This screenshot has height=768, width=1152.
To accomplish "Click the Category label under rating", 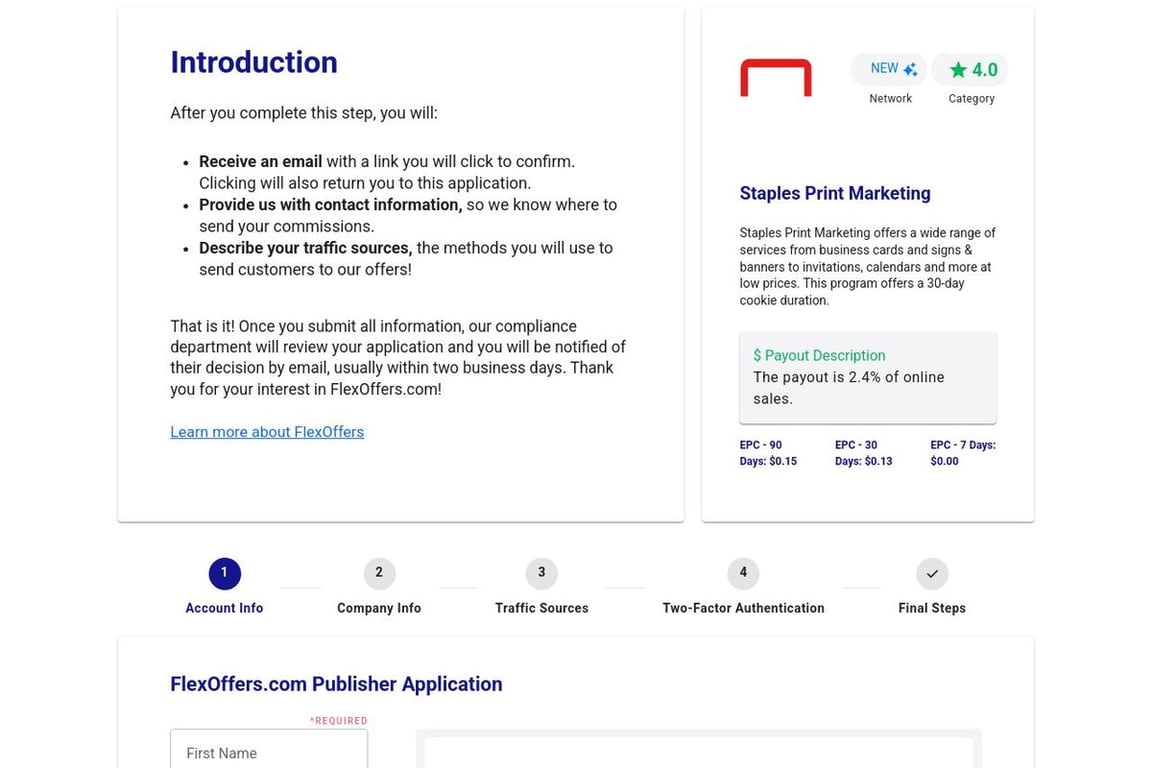I will pyautogui.click(x=971, y=98).
